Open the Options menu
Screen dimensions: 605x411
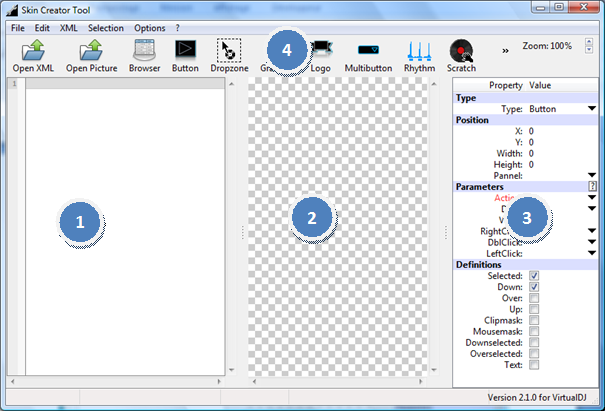tap(150, 28)
